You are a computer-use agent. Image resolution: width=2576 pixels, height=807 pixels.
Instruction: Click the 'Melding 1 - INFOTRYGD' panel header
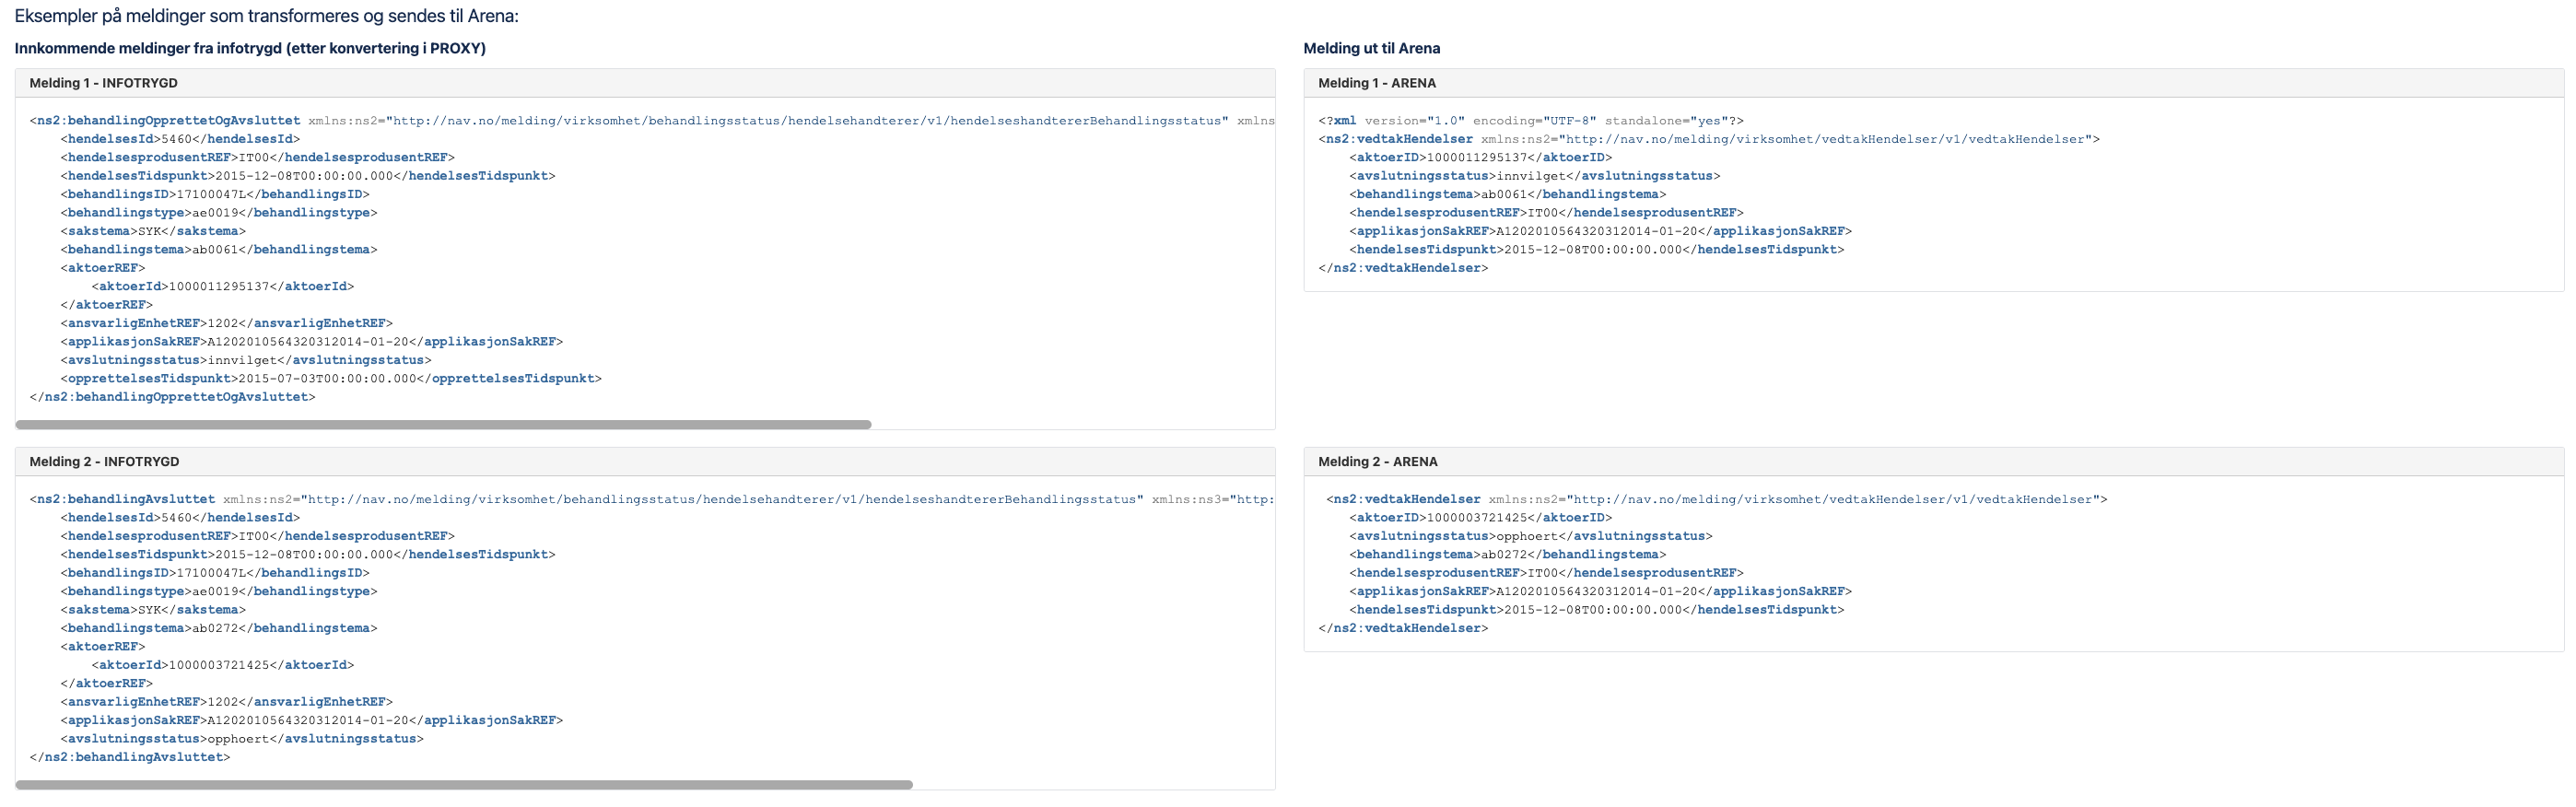pos(645,83)
